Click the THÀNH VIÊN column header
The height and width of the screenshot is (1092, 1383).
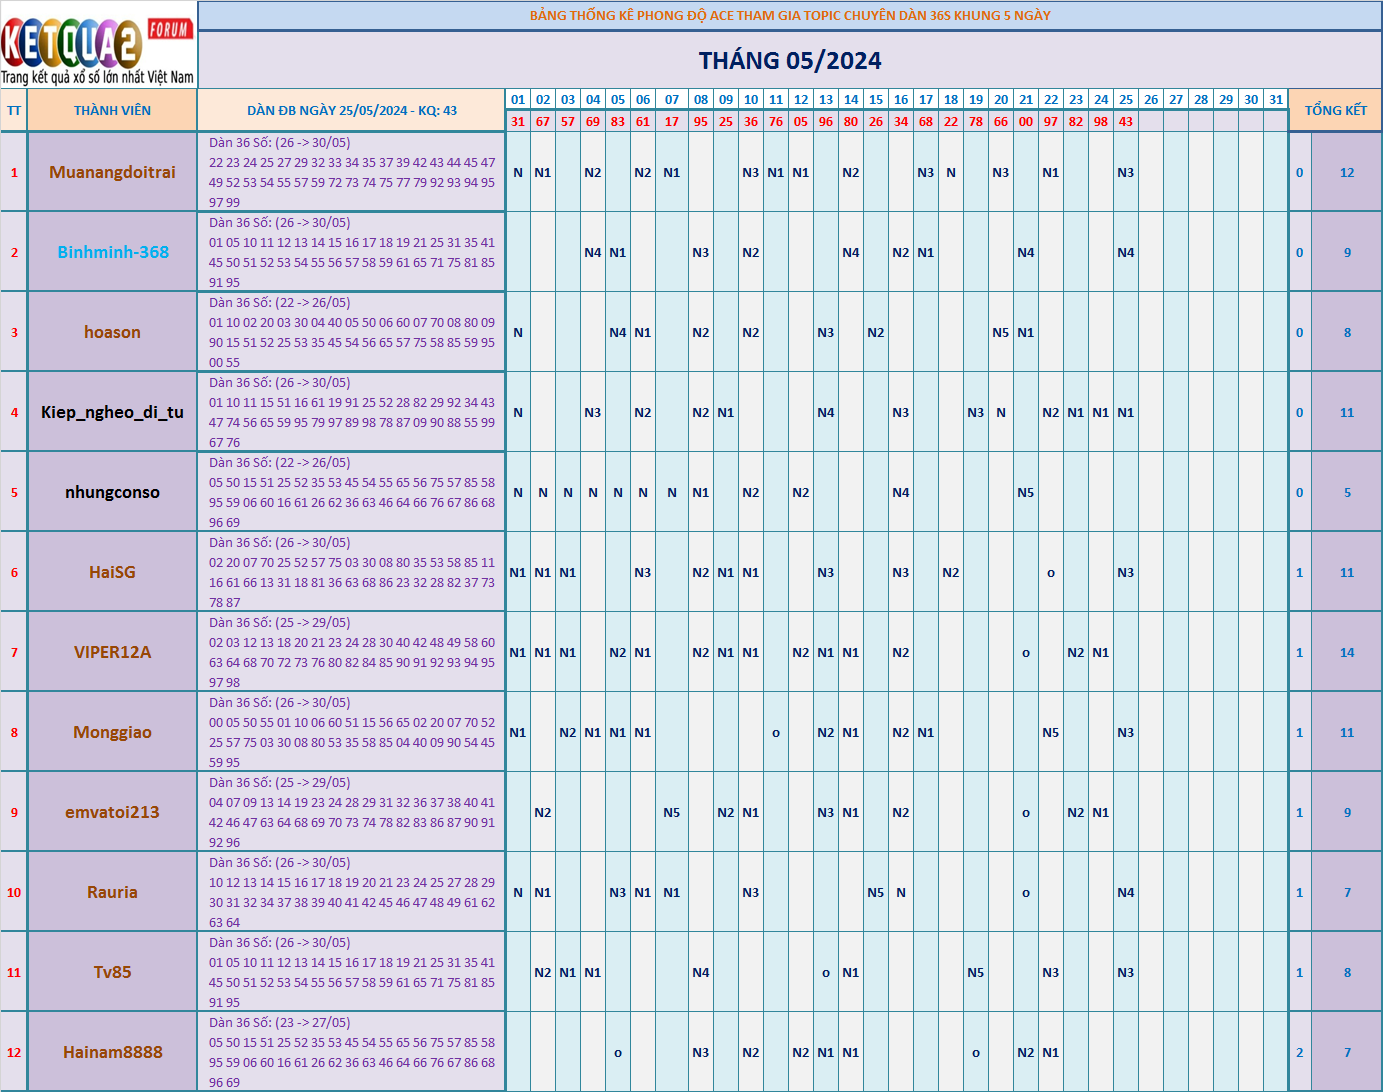(112, 111)
